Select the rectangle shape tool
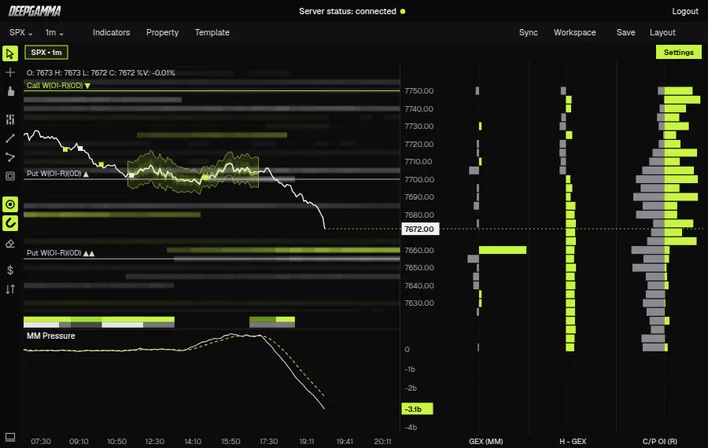Screen dimensions: 708x448 (10, 176)
